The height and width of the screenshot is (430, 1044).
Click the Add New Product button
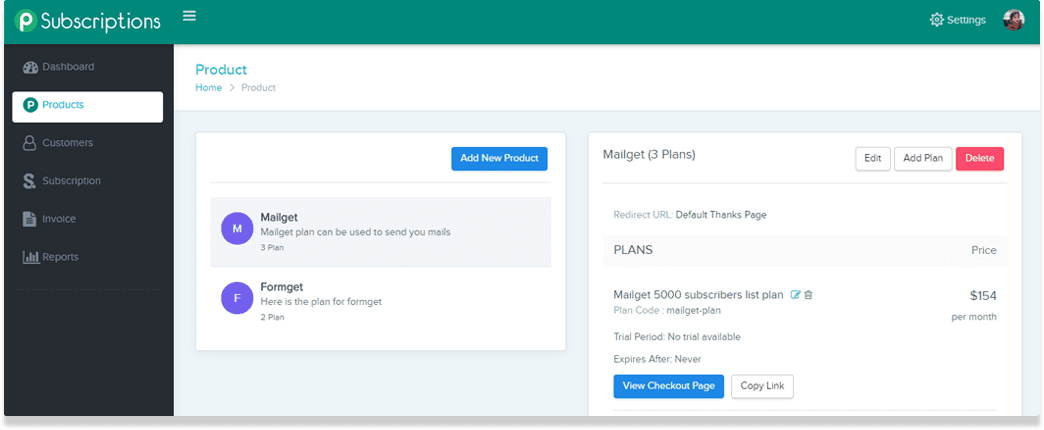click(x=499, y=158)
